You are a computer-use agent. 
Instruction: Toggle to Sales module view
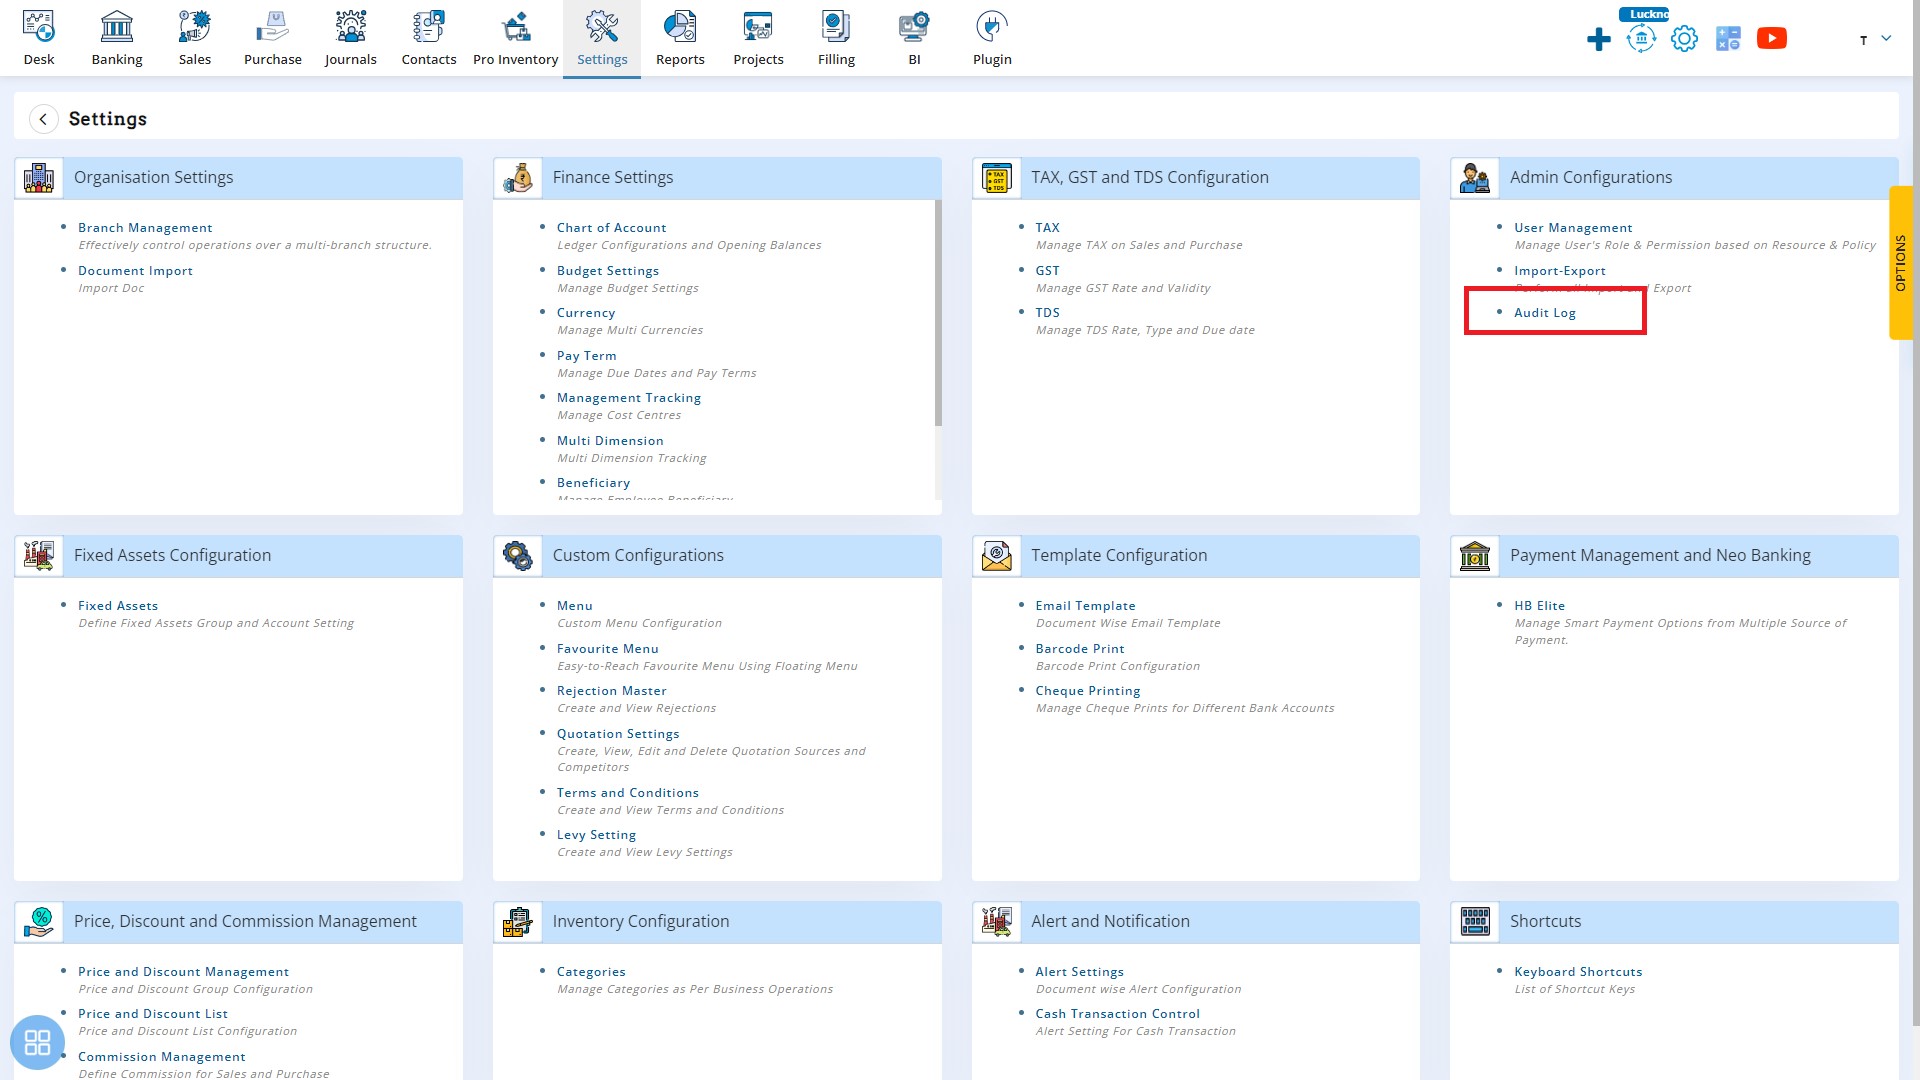[x=194, y=37]
